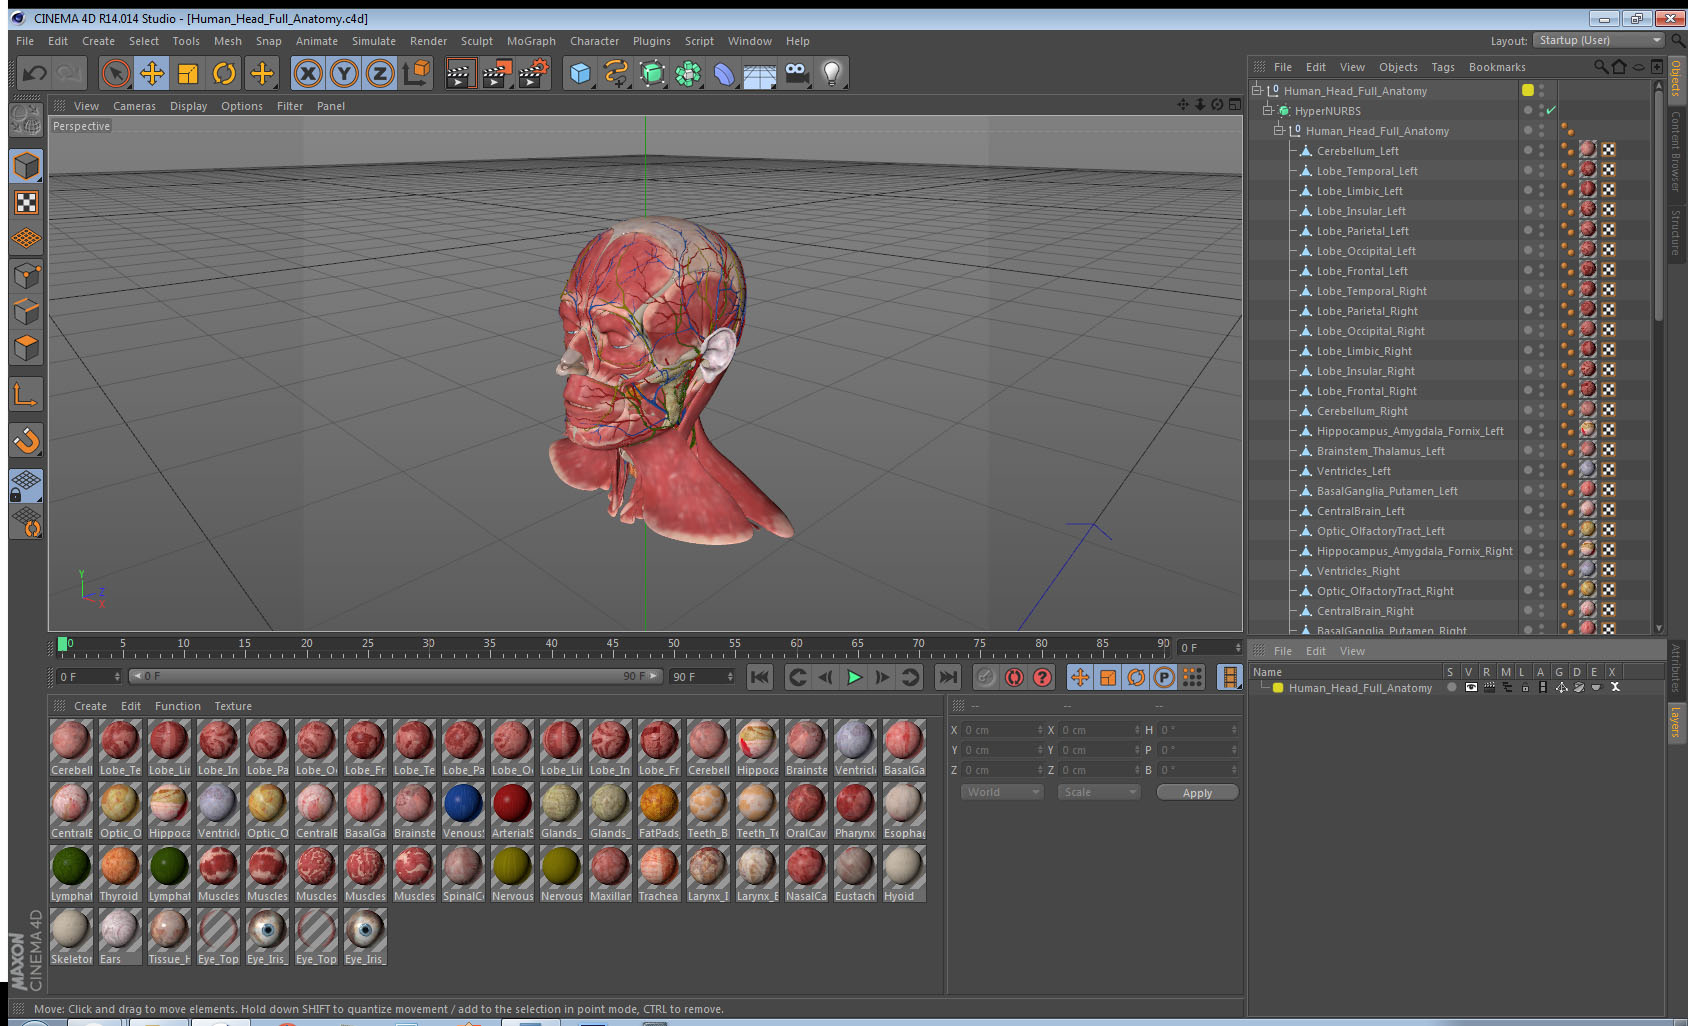The height and width of the screenshot is (1026, 1688).
Task: Switch to Texture mode checker icon
Action: (26, 203)
